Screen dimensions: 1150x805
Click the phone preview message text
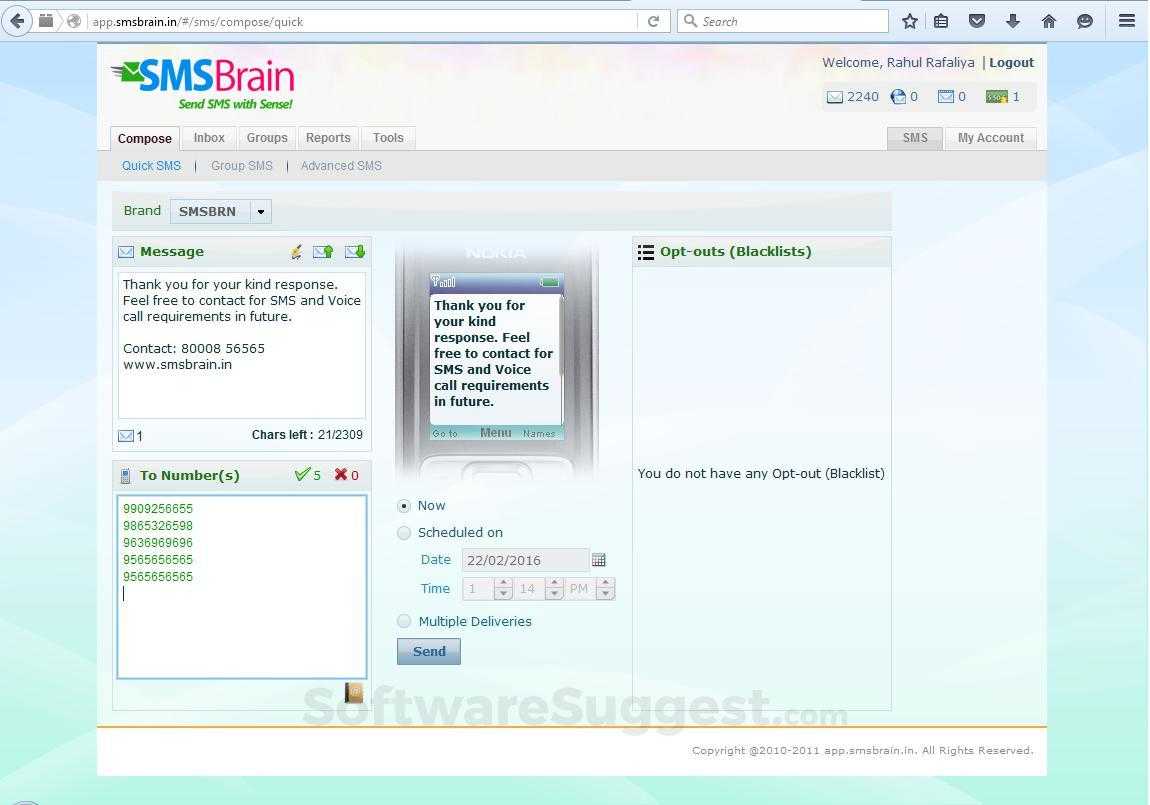point(493,353)
